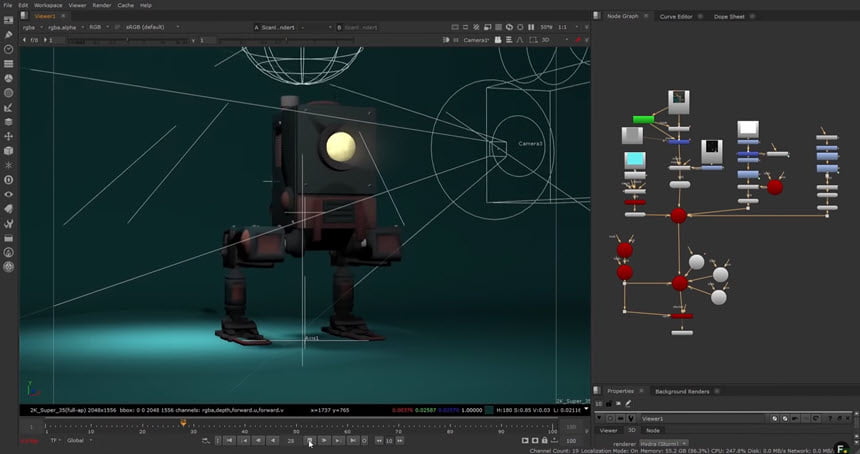The image size is (860, 454).
Task: Open the sRGB (default) colorspace dropdown
Action: pyautogui.click(x=152, y=27)
